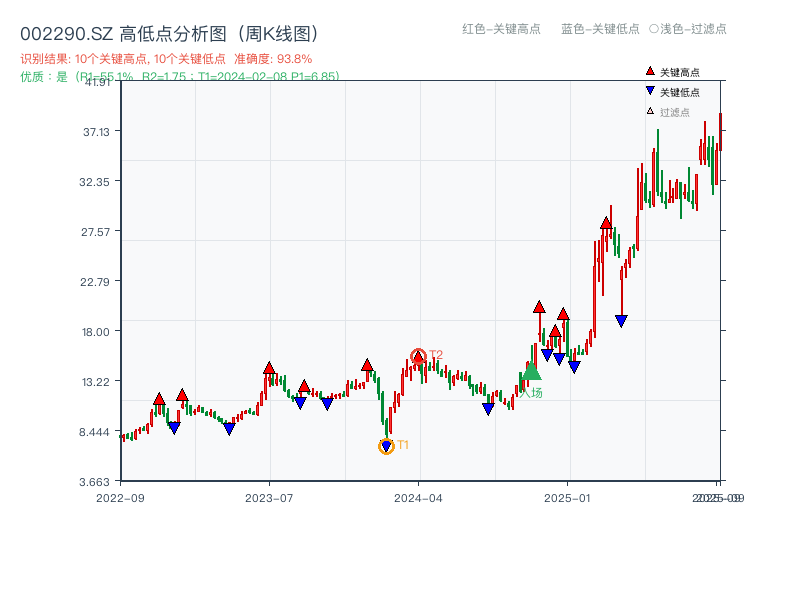Screen dimensions: 800x600
Task: Click y-axis value 22.79
Action: [x=95, y=282]
